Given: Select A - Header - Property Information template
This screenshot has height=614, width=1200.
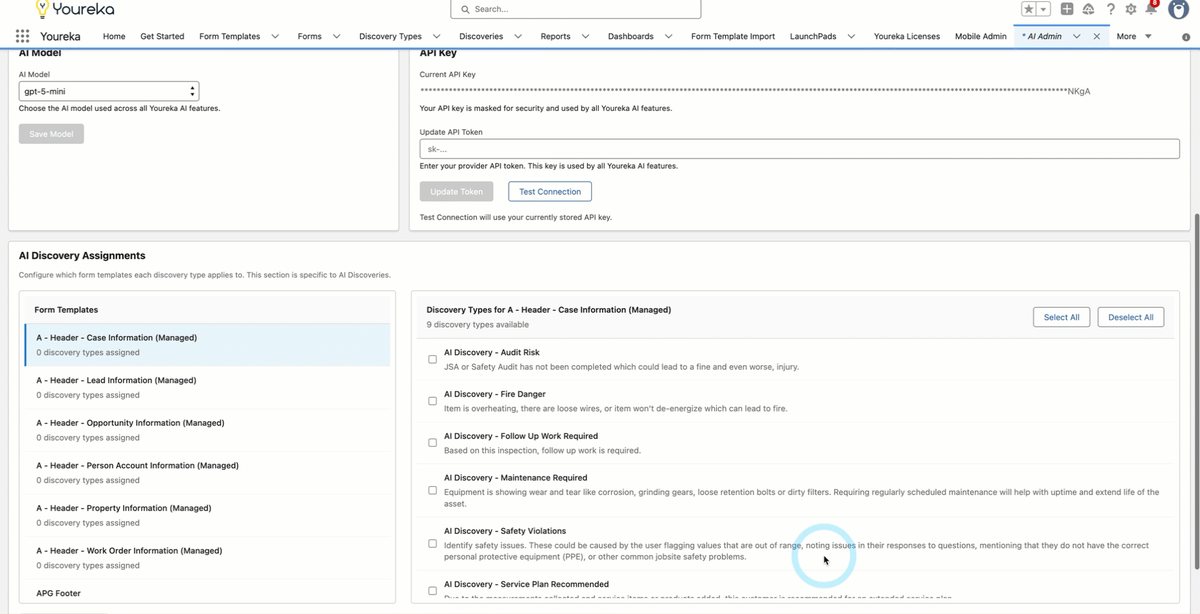Looking at the screenshot, I should coord(207,515).
